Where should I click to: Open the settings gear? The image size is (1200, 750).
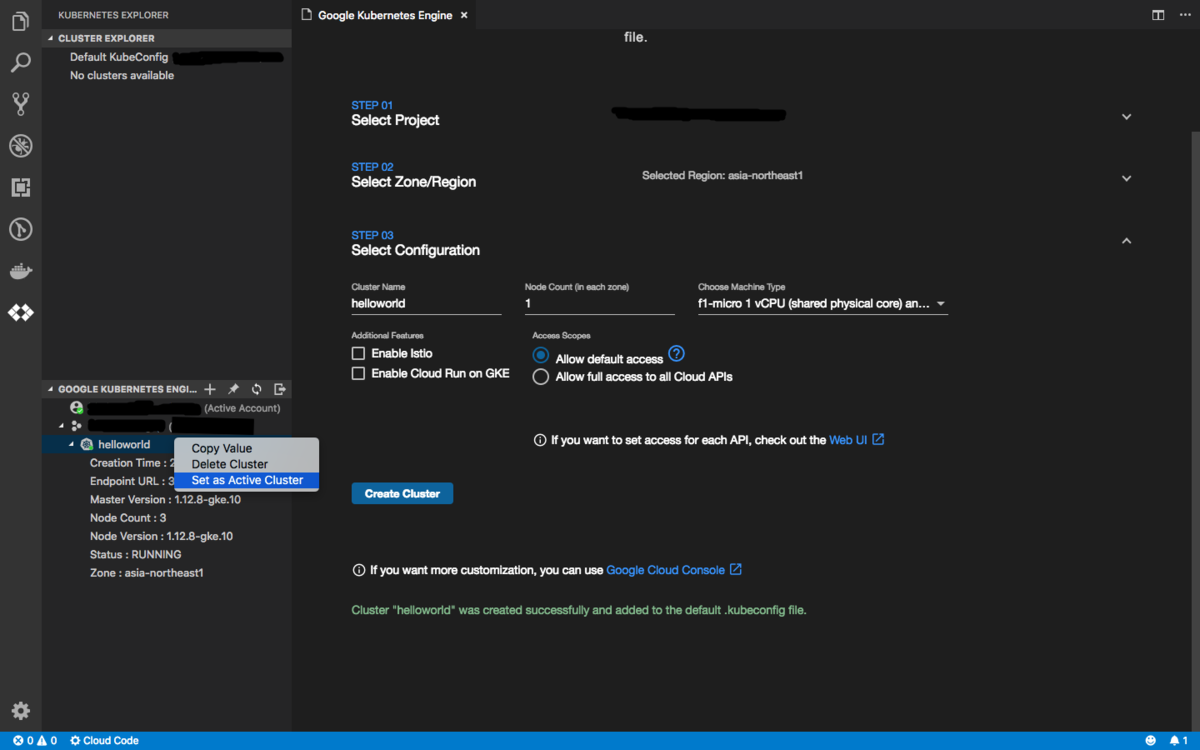tap(20, 710)
